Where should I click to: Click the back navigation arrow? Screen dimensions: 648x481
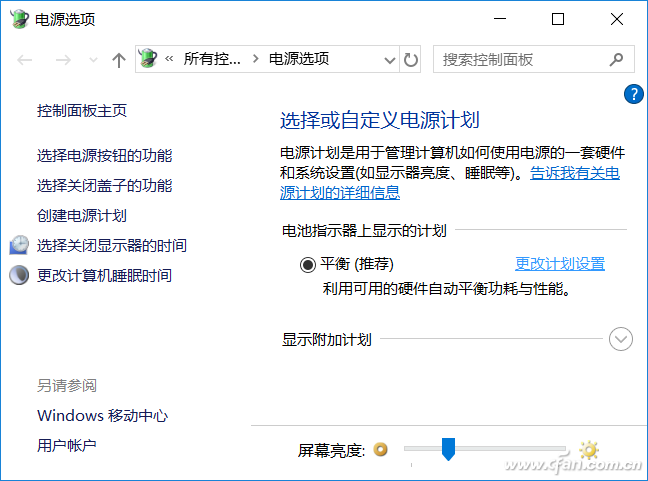coord(25,60)
